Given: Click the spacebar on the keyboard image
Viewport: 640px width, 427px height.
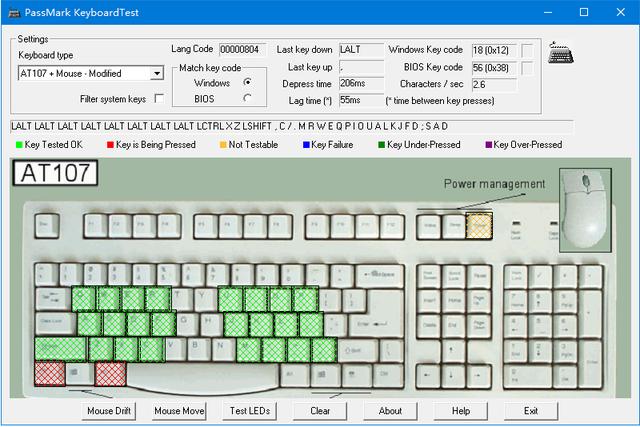Looking at the screenshot, I should [x=203, y=378].
